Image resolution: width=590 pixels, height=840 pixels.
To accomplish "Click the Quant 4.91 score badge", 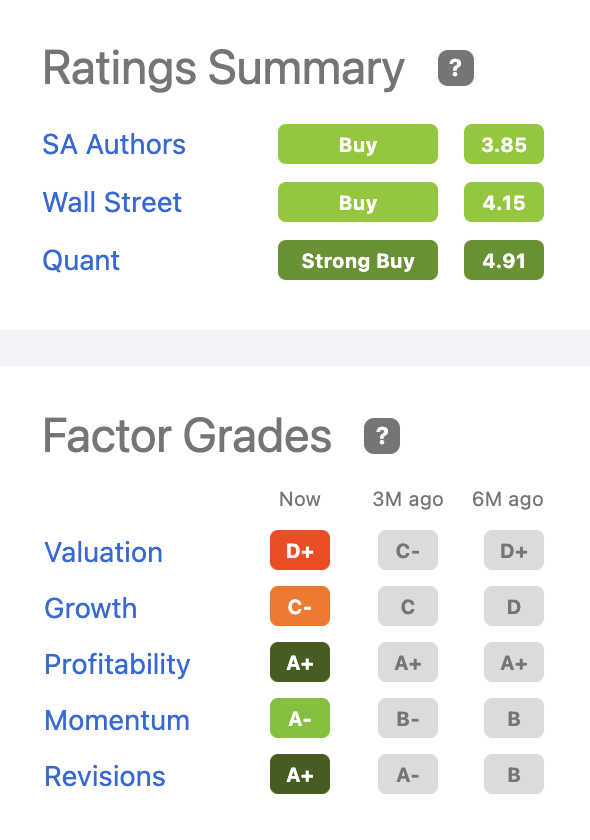I will coord(504,260).
